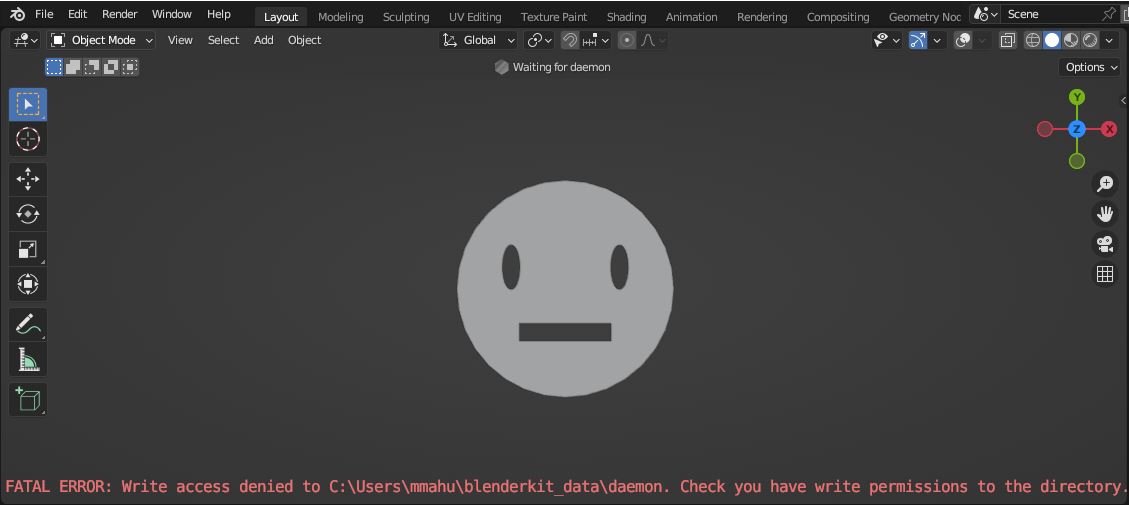Click the zoom magnifier viewport icon
This screenshot has width=1129, height=505.
(1105, 184)
